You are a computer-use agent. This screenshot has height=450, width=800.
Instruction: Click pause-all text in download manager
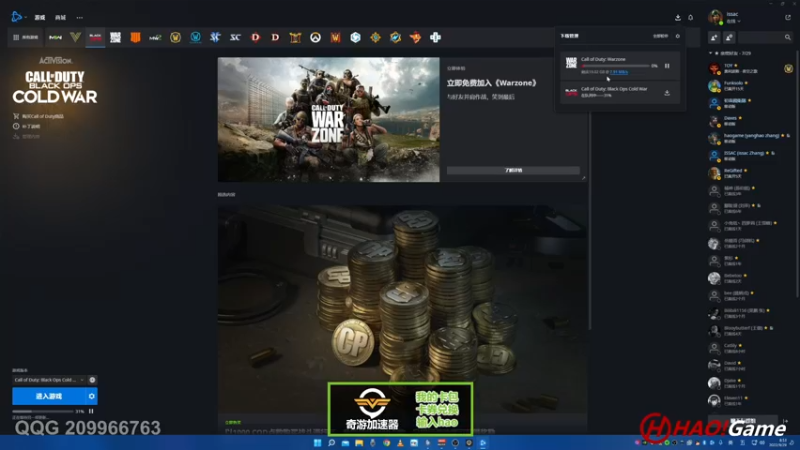pos(661,36)
